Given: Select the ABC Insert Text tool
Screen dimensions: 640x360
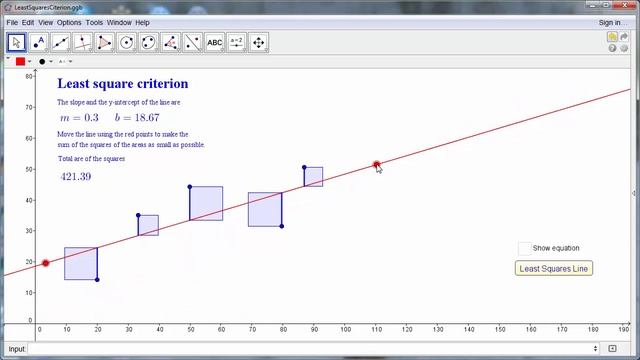Looking at the screenshot, I should pyautogui.click(x=215, y=42).
